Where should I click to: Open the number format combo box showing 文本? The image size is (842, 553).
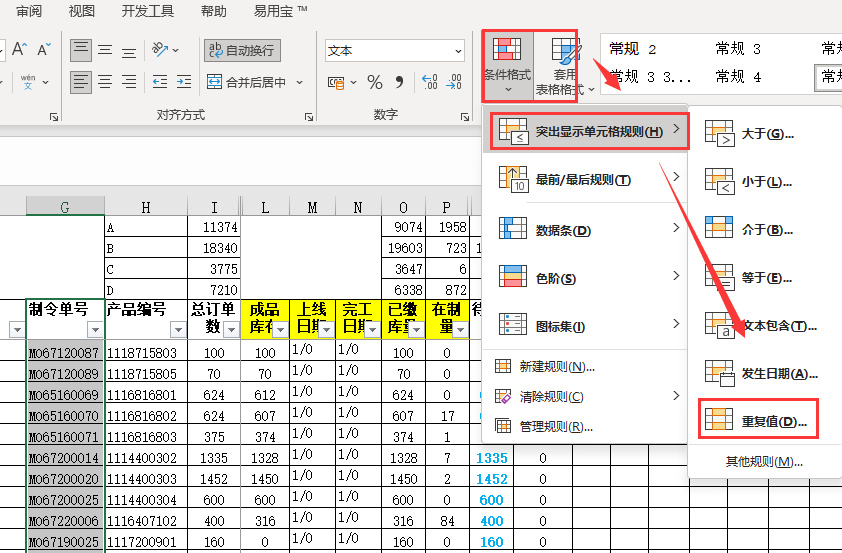click(x=395, y=50)
